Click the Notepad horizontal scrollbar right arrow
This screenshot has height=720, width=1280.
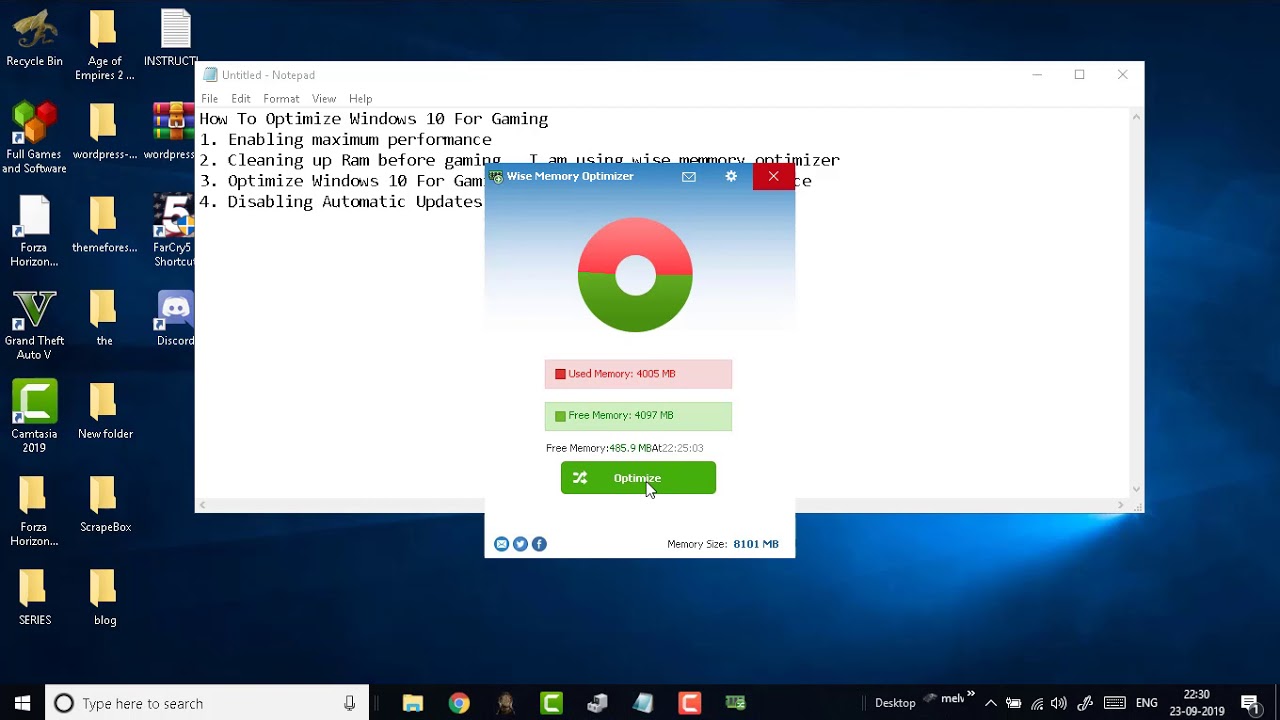click(x=1120, y=505)
